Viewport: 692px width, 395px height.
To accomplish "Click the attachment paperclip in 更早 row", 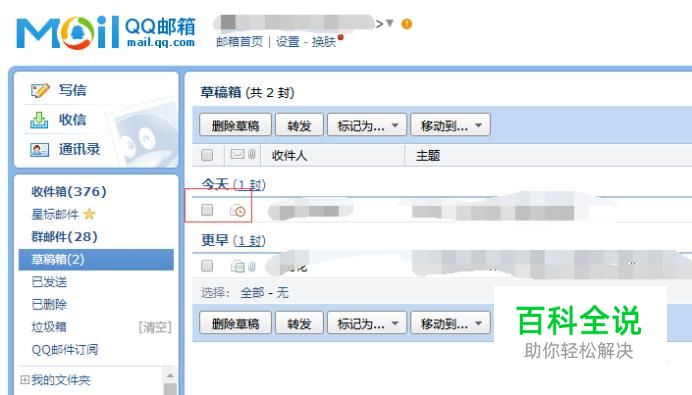I will click(x=251, y=266).
